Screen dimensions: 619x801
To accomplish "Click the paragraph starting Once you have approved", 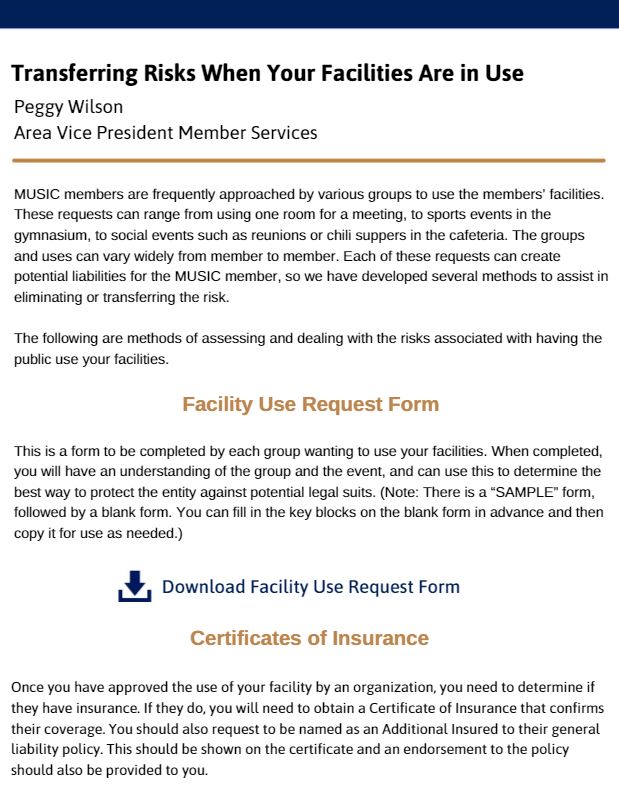I will 307,728.
